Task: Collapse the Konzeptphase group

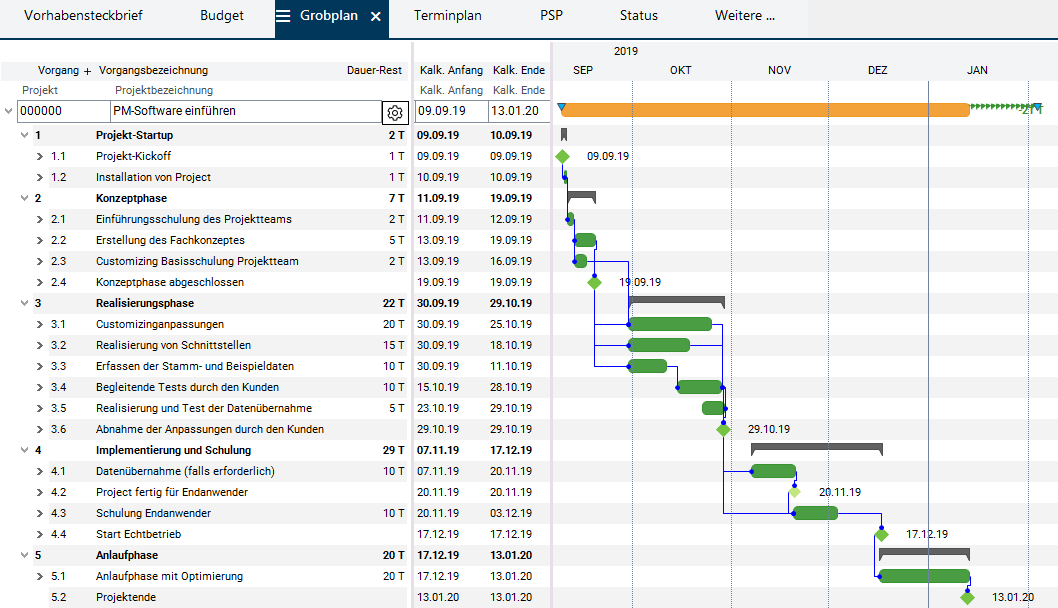Action: [23, 198]
